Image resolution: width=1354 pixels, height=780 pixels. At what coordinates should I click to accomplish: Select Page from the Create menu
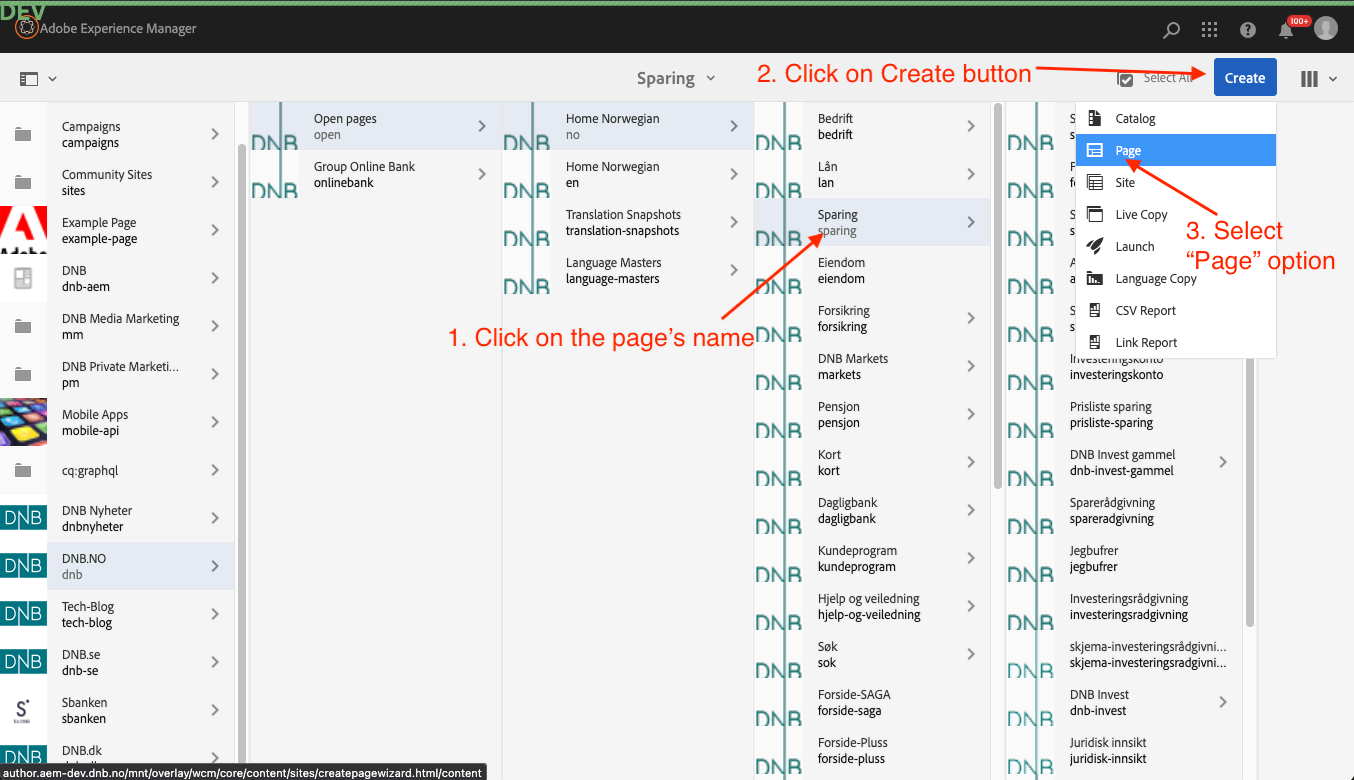click(1128, 150)
